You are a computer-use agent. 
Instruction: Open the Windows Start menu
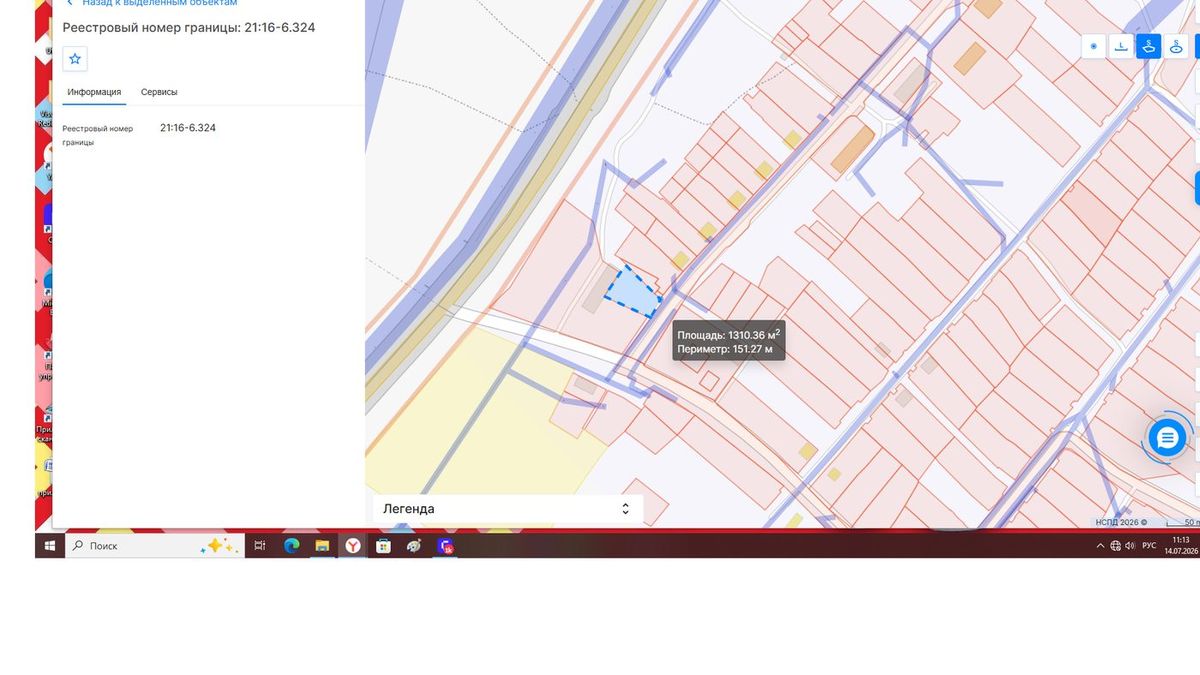(49, 546)
